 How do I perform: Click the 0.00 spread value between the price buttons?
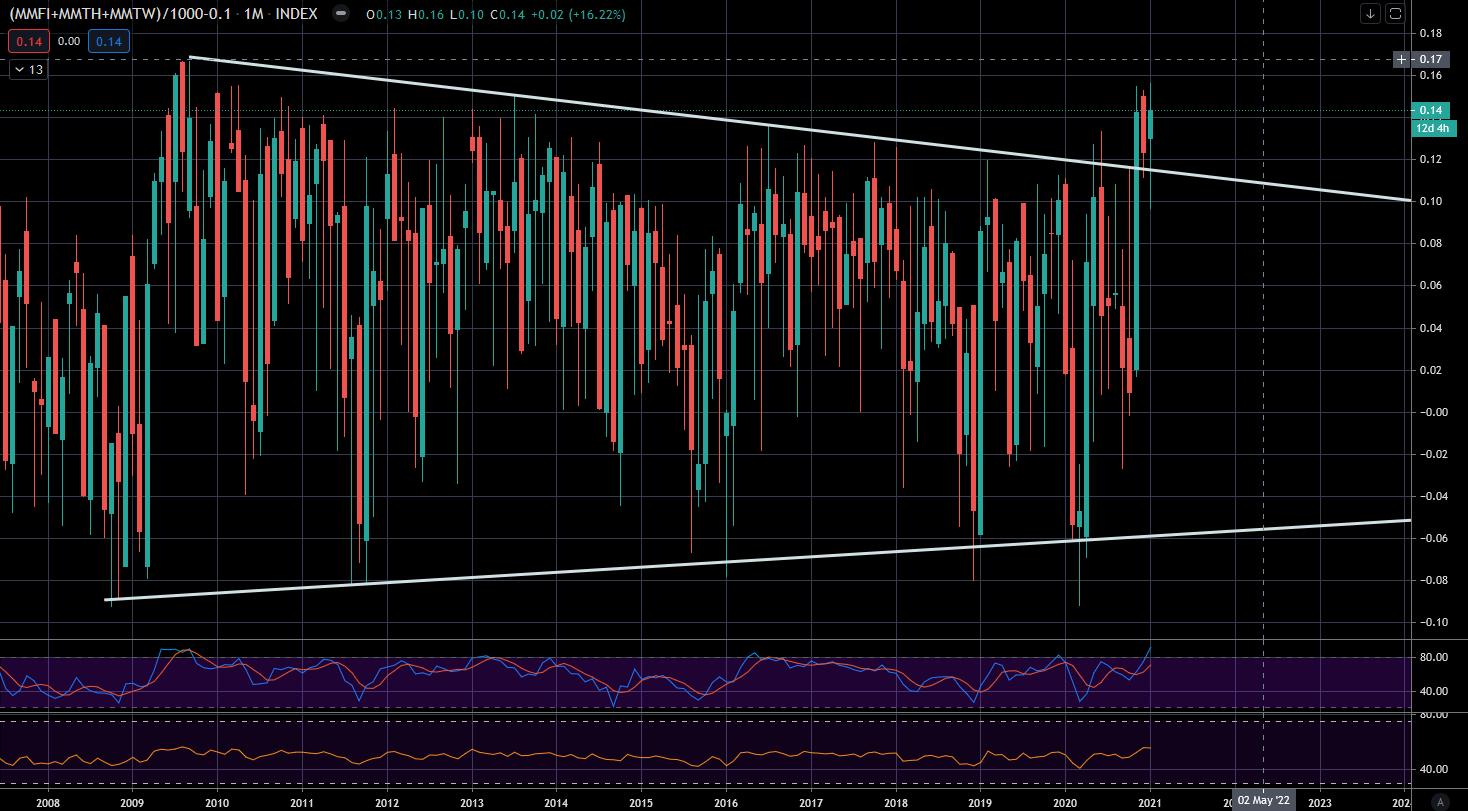click(68, 42)
